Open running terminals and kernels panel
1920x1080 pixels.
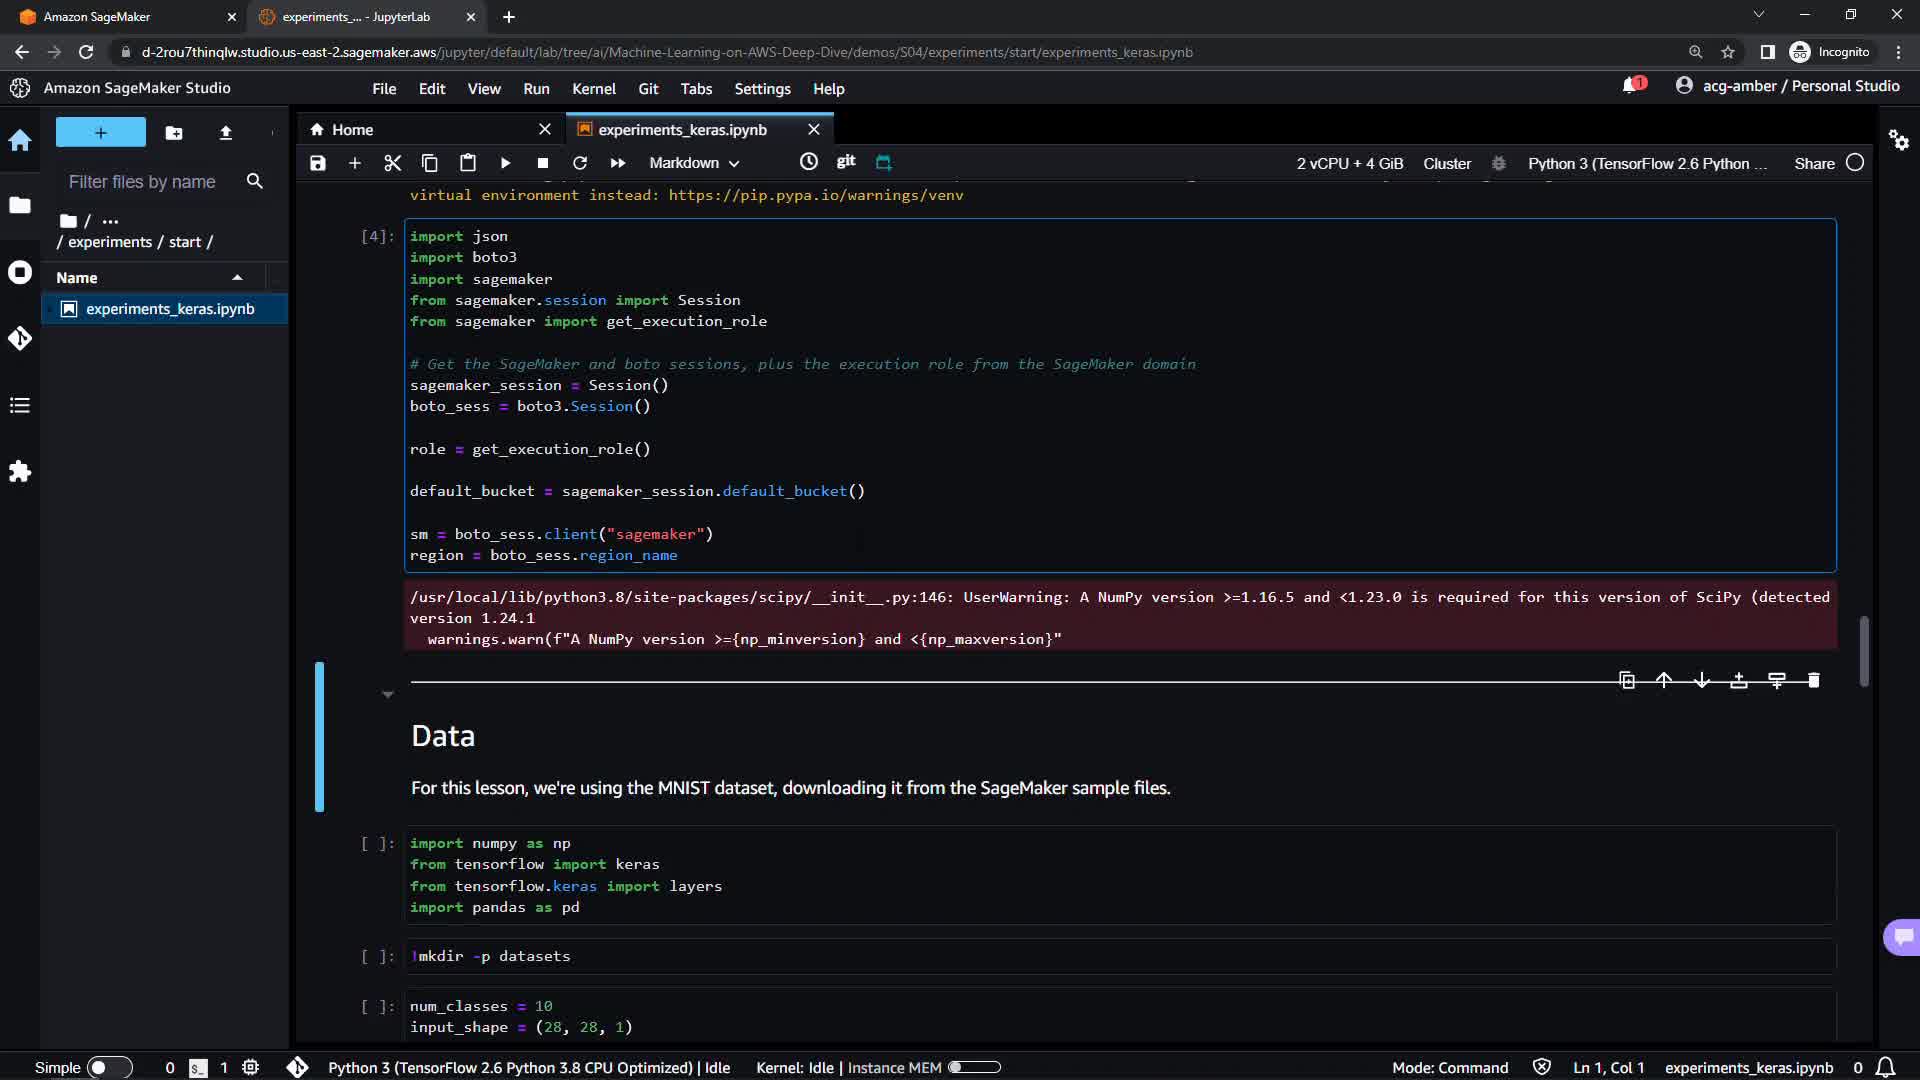(x=20, y=273)
